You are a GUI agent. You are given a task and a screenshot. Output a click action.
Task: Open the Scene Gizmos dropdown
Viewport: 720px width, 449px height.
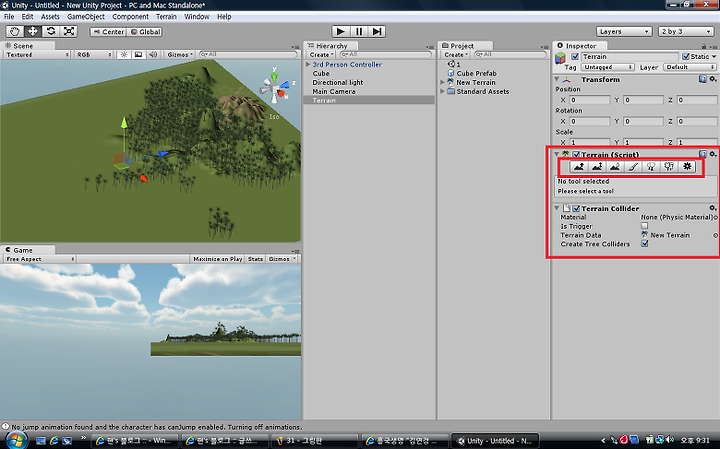pyautogui.click(x=180, y=55)
